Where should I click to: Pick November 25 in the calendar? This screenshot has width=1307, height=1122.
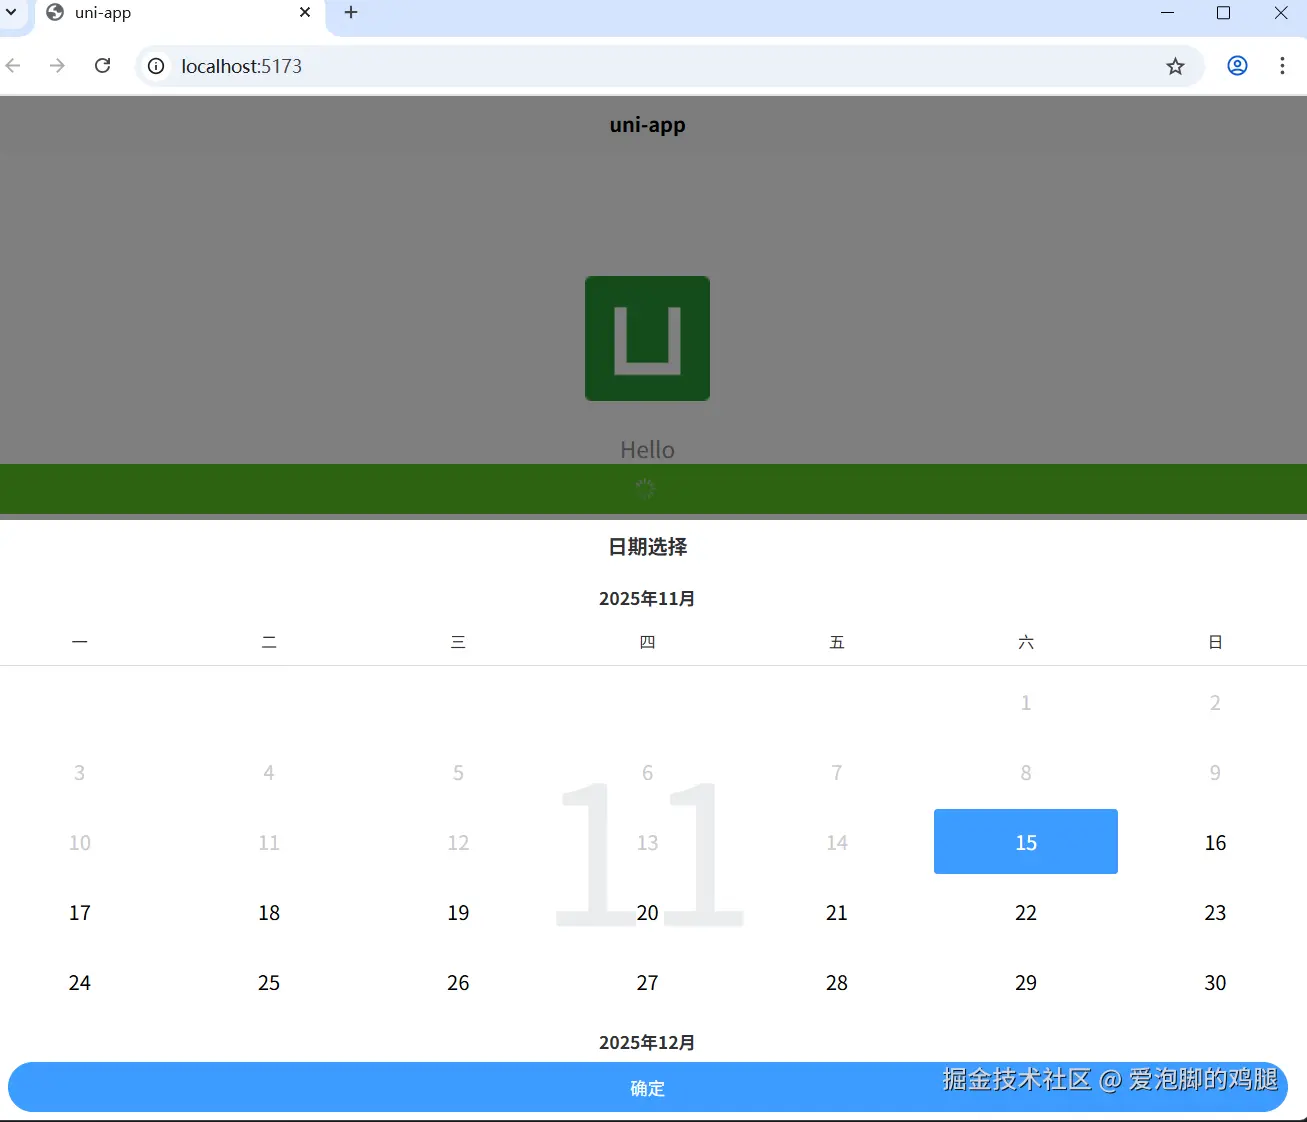click(269, 983)
